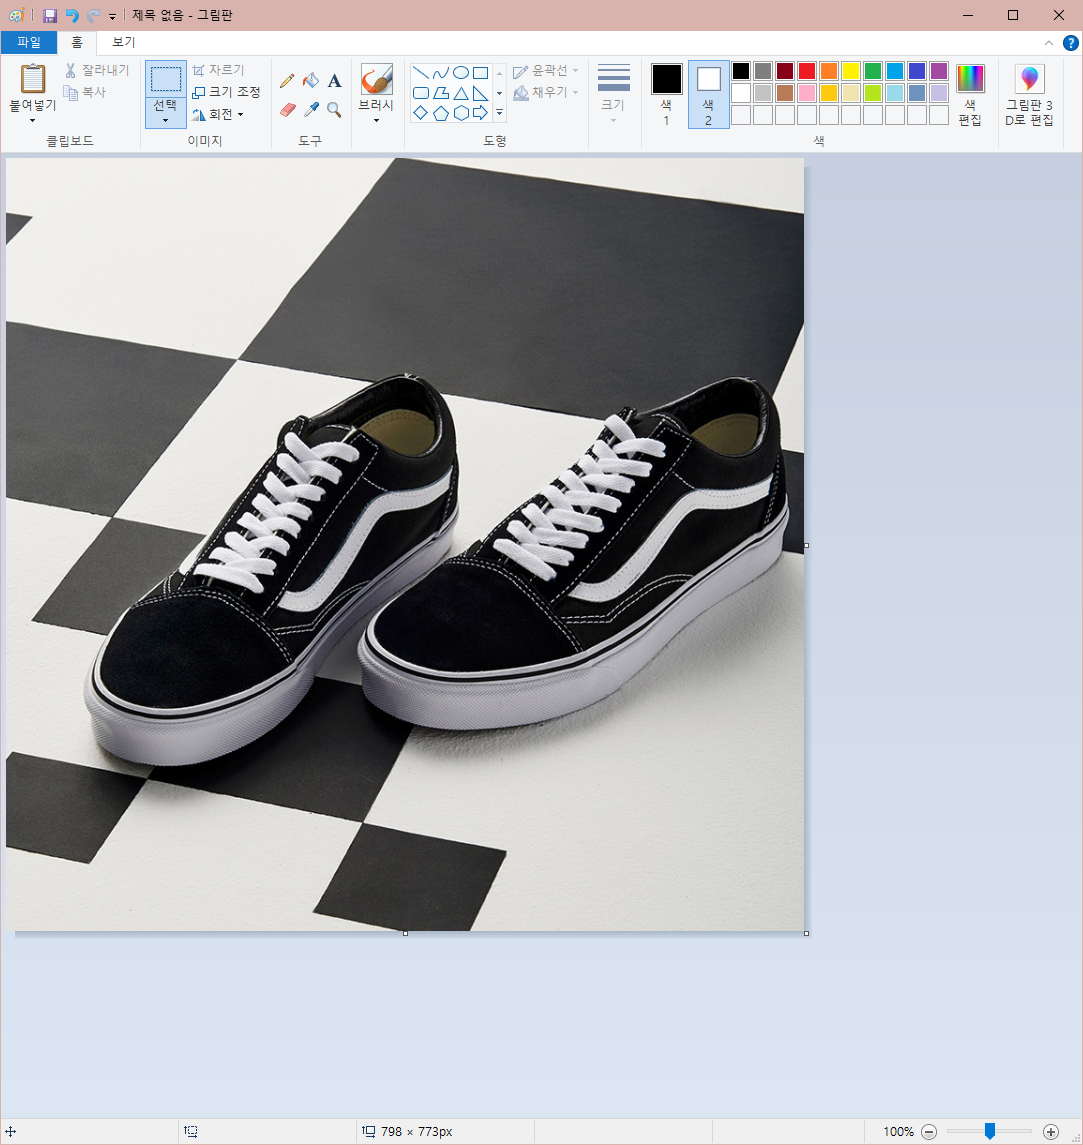Switch to the 보기 tab

click(x=123, y=42)
